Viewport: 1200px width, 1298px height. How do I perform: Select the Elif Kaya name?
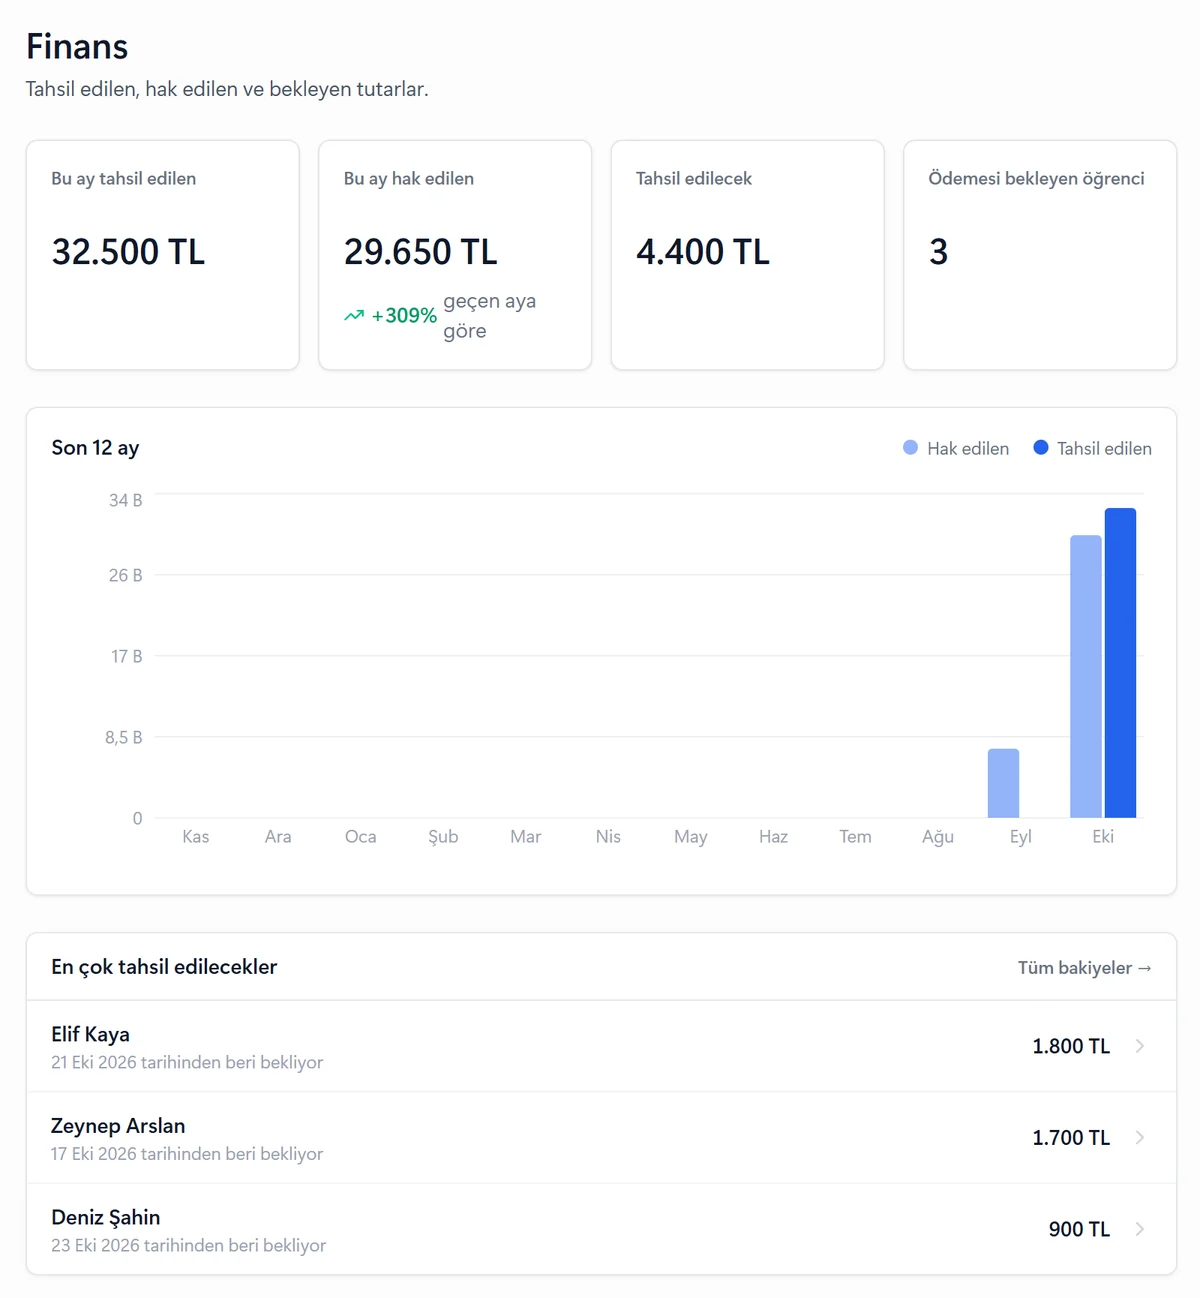(x=91, y=1034)
